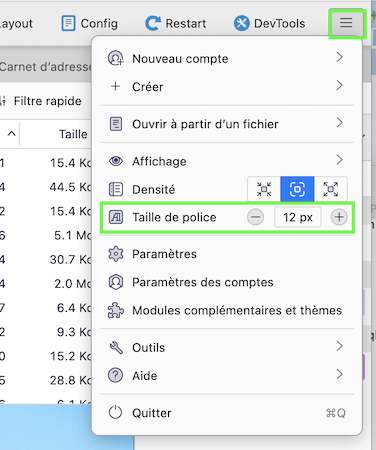The width and height of the screenshot is (376, 450).
Task: Select message row sized 5.1 Mo
Action: click(46, 235)
